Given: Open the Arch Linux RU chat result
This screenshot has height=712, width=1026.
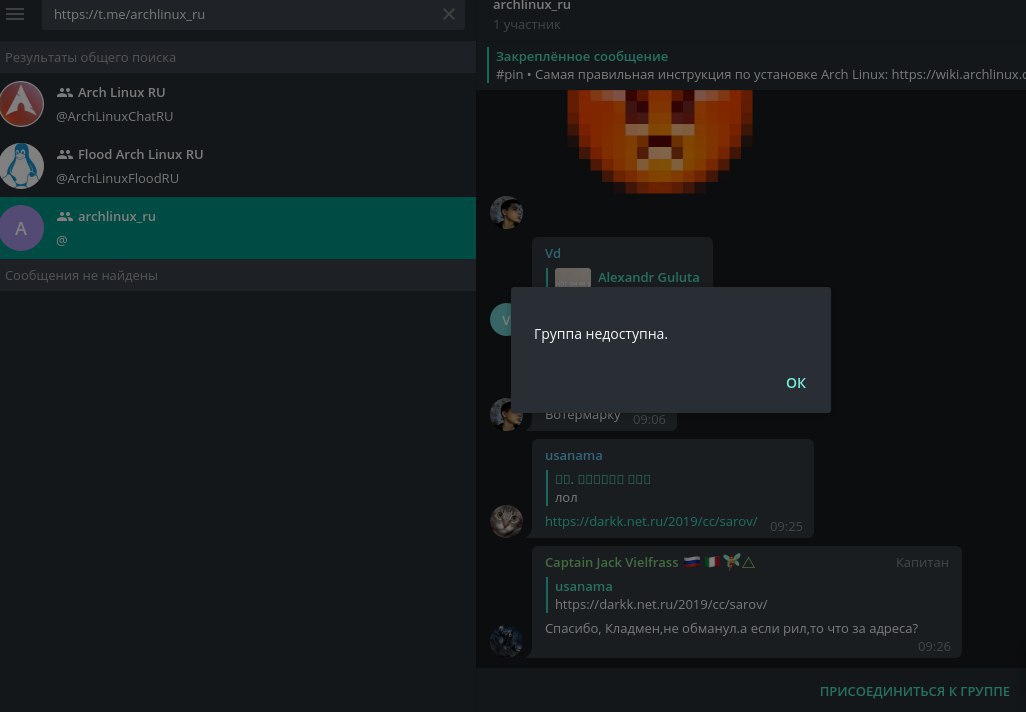Looking at the screenshot, I should (238, 104).
